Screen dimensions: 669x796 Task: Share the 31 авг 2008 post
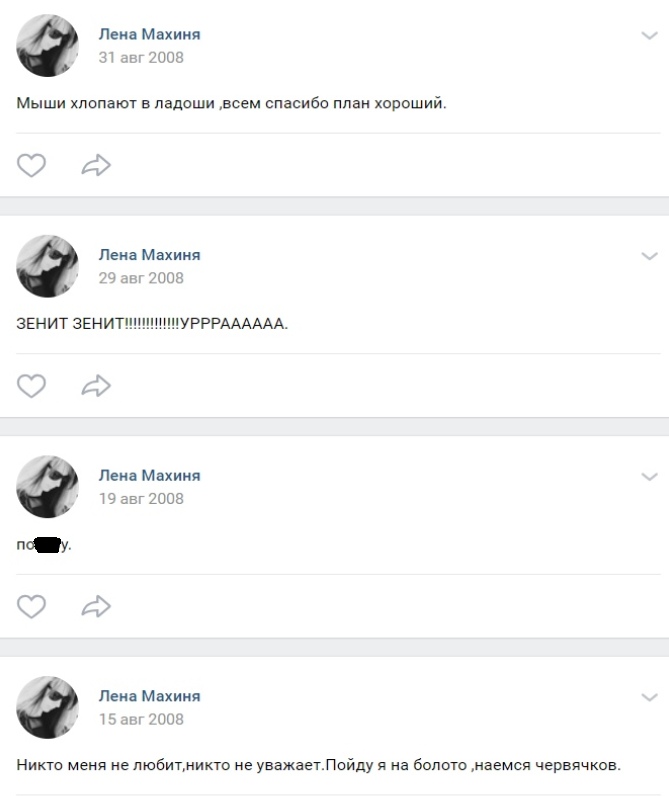(x=96, y=165)
